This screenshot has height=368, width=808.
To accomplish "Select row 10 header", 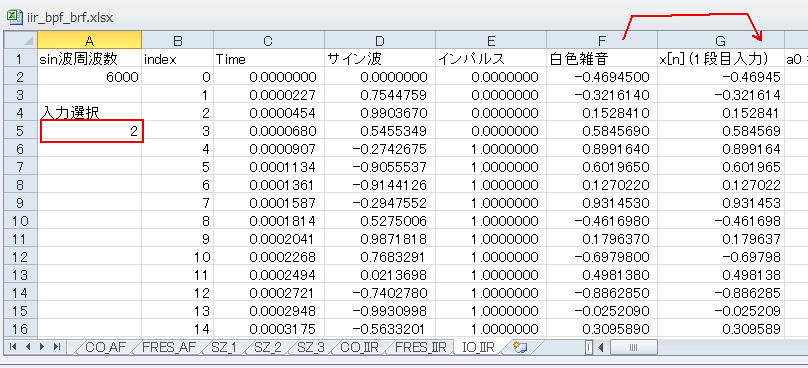I will [20, 222].
